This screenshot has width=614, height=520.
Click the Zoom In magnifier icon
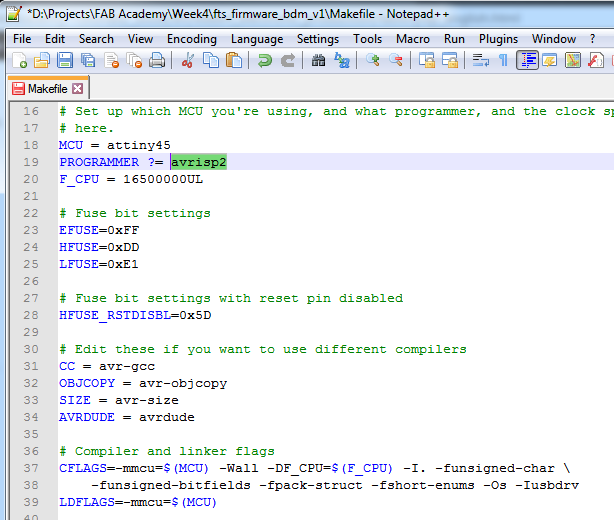click(372, 60)
